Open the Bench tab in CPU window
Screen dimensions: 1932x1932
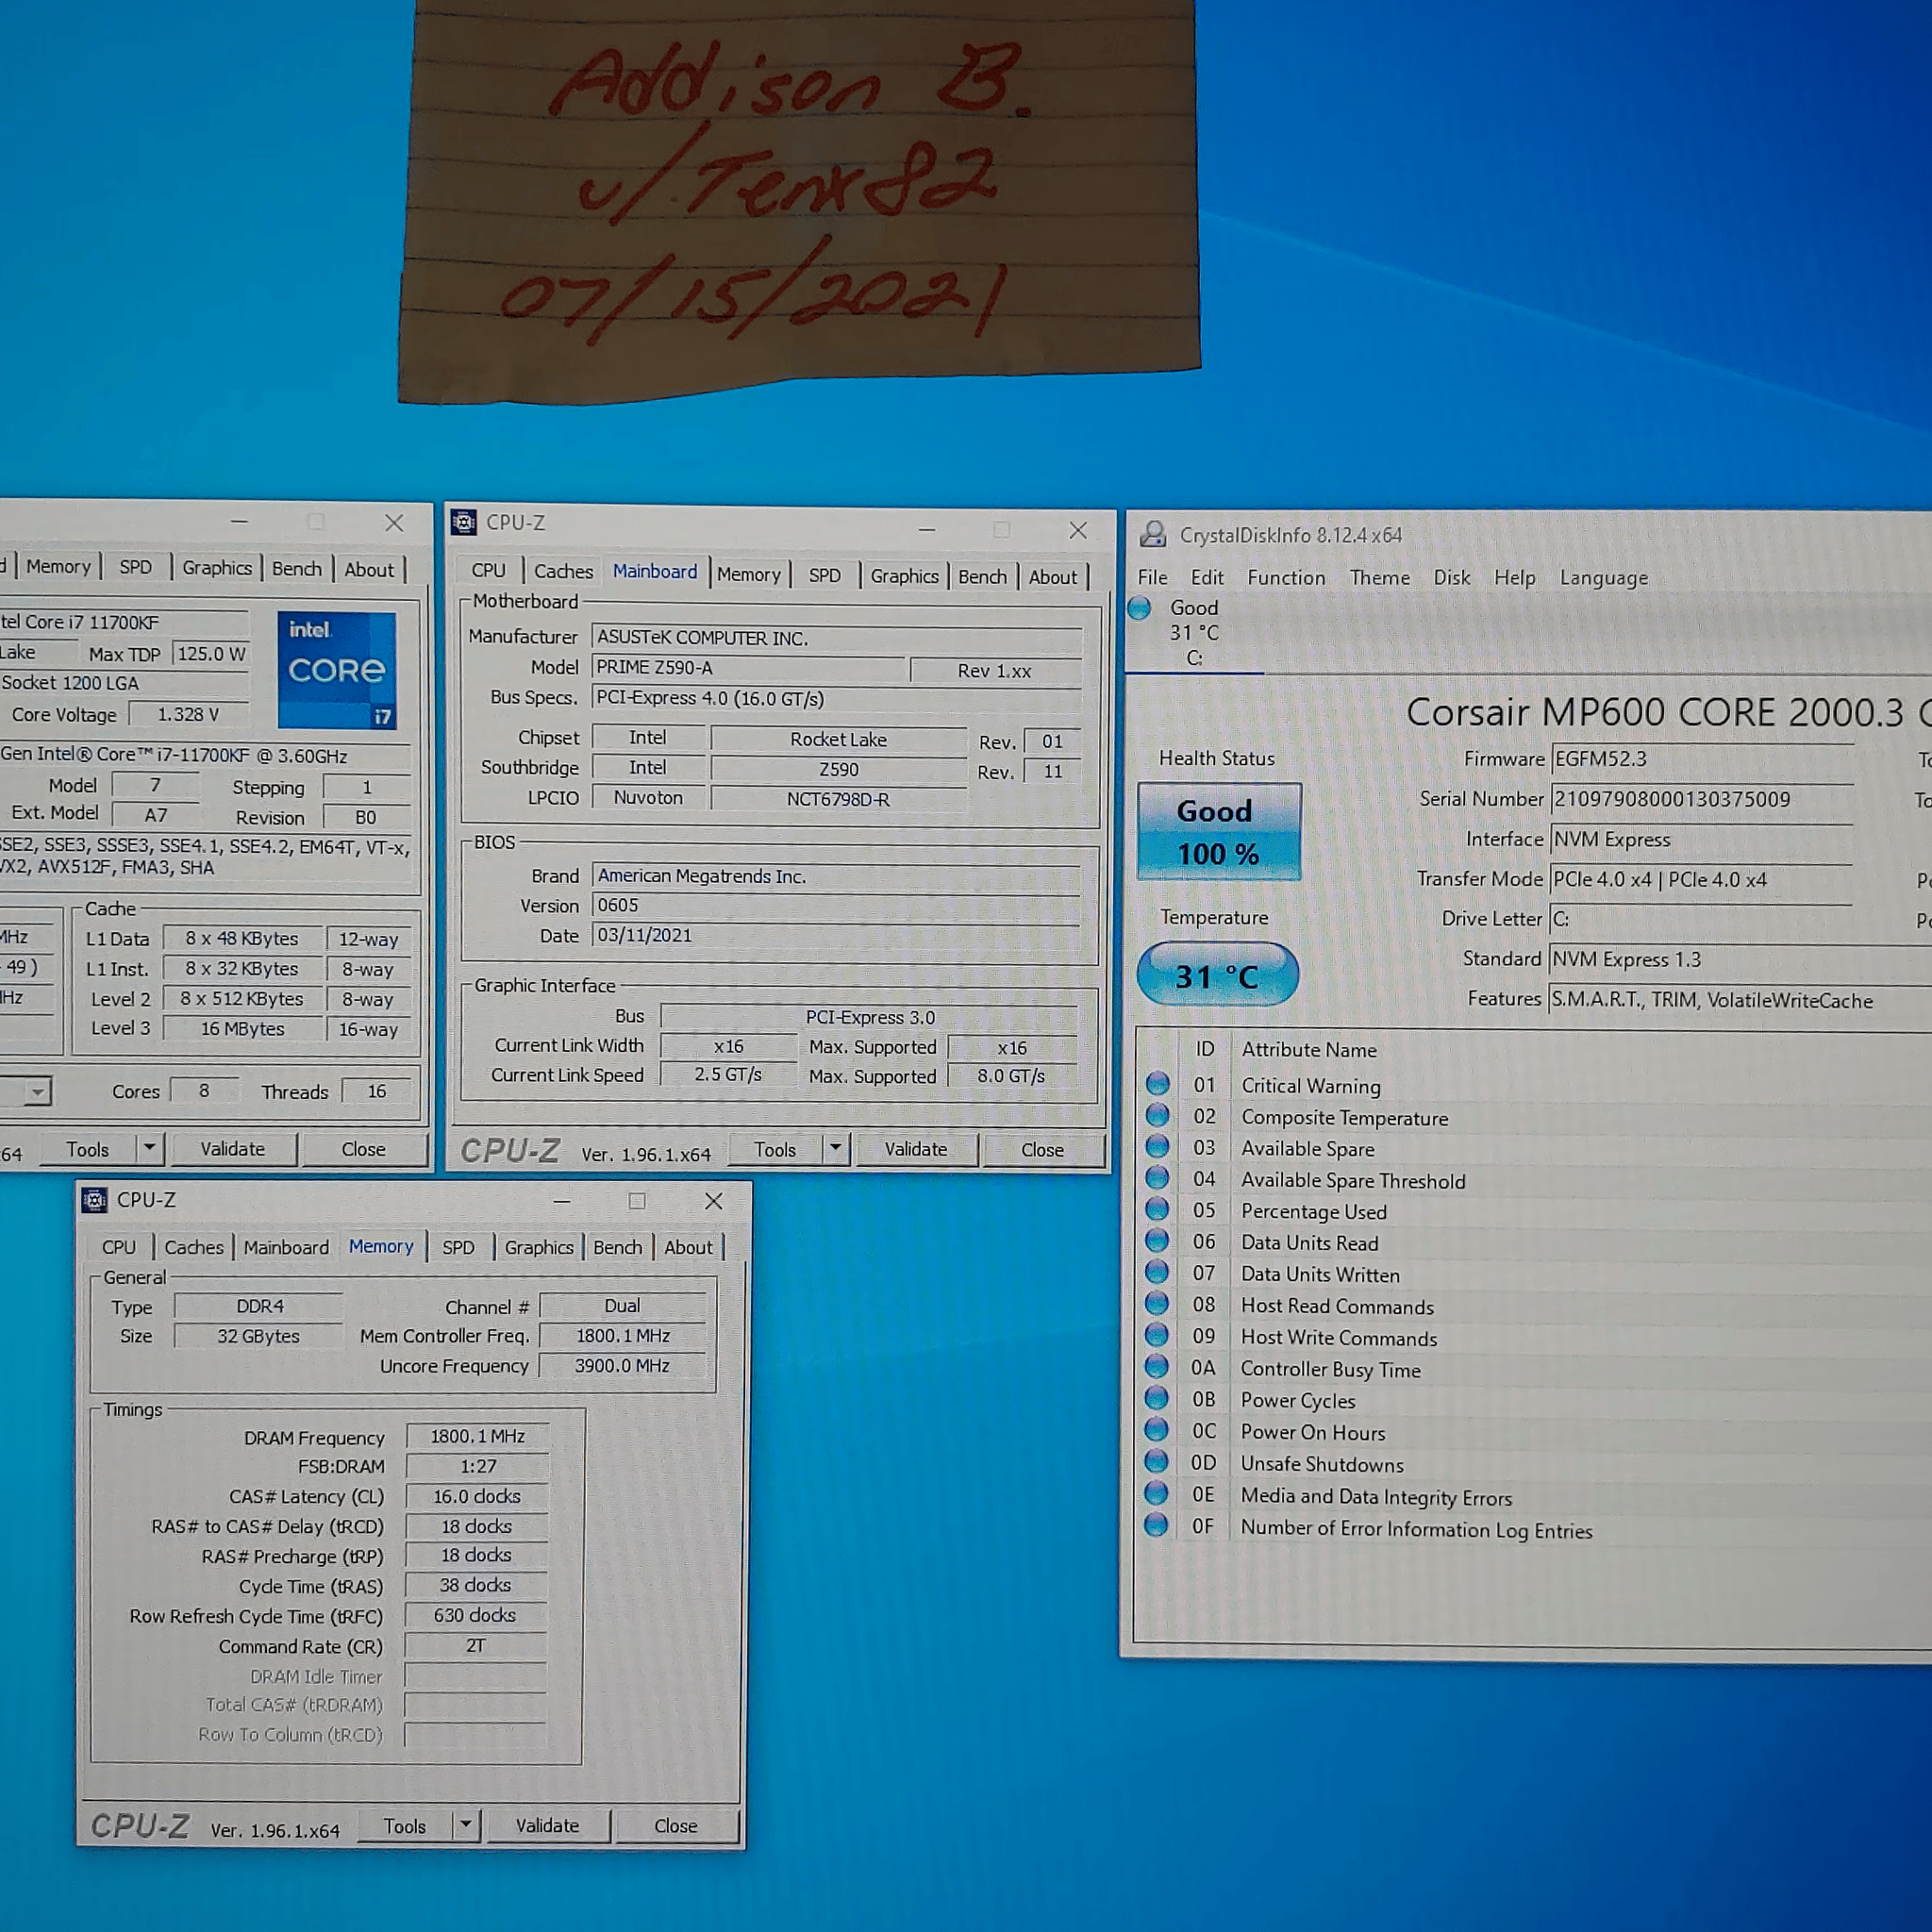297,568
